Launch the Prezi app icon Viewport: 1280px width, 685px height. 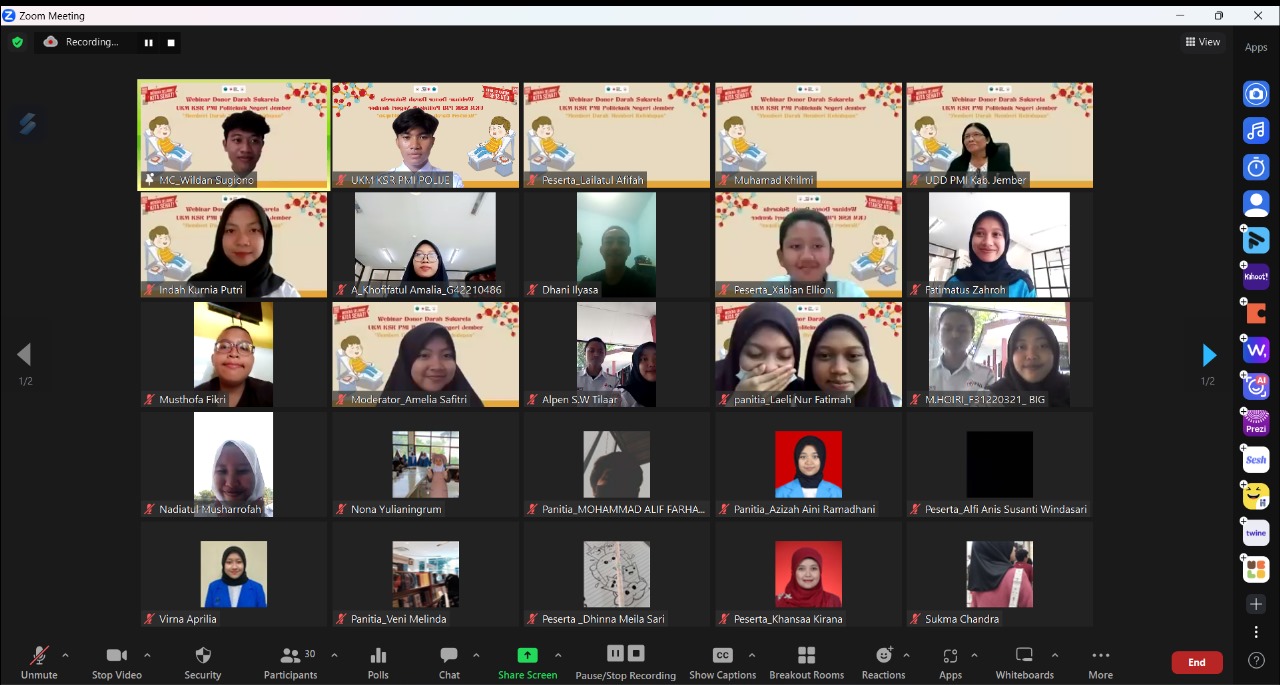1256,424
